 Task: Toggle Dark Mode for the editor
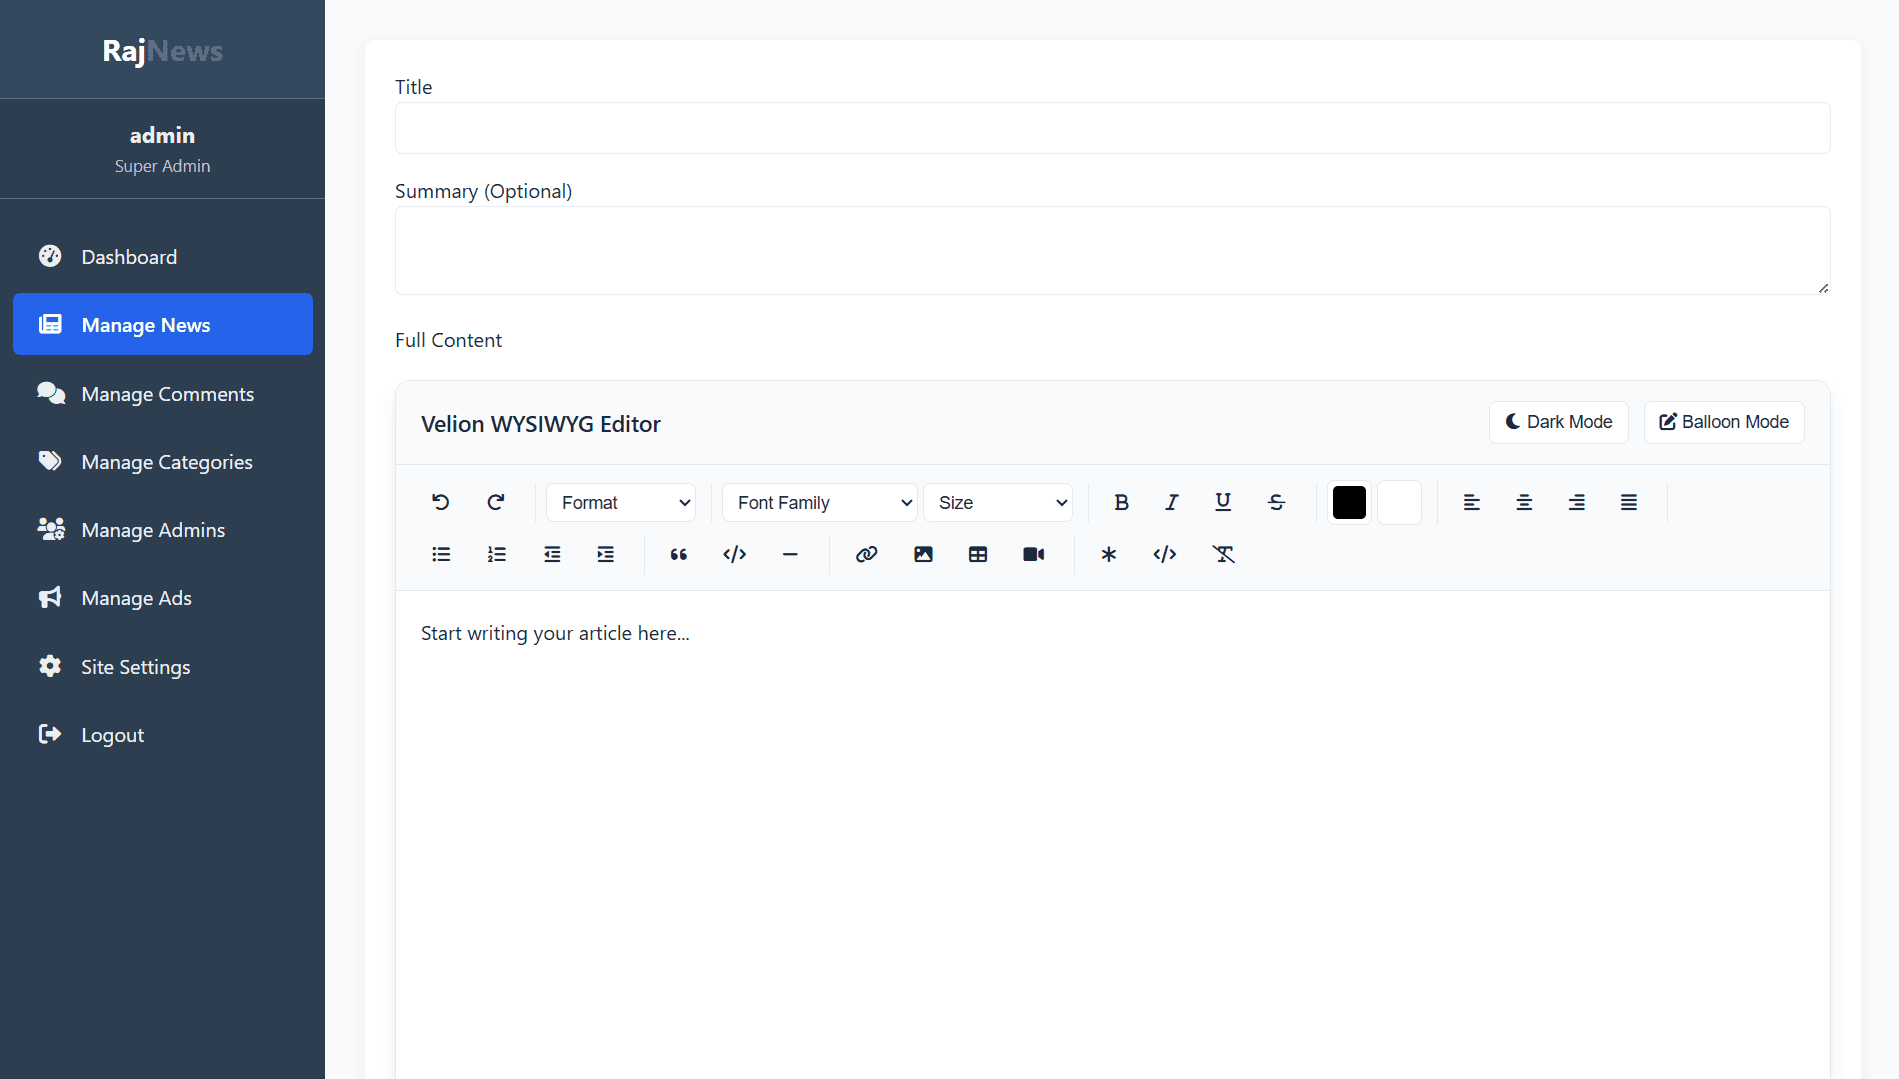click(x=1558, y=422)
